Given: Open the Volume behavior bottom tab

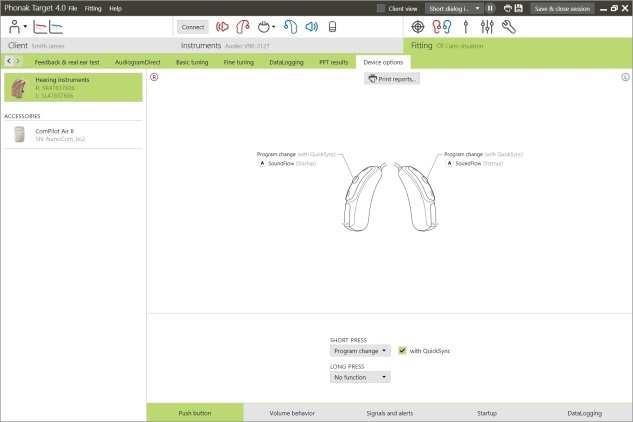Looking at the screenshot, I should [292, 413].
